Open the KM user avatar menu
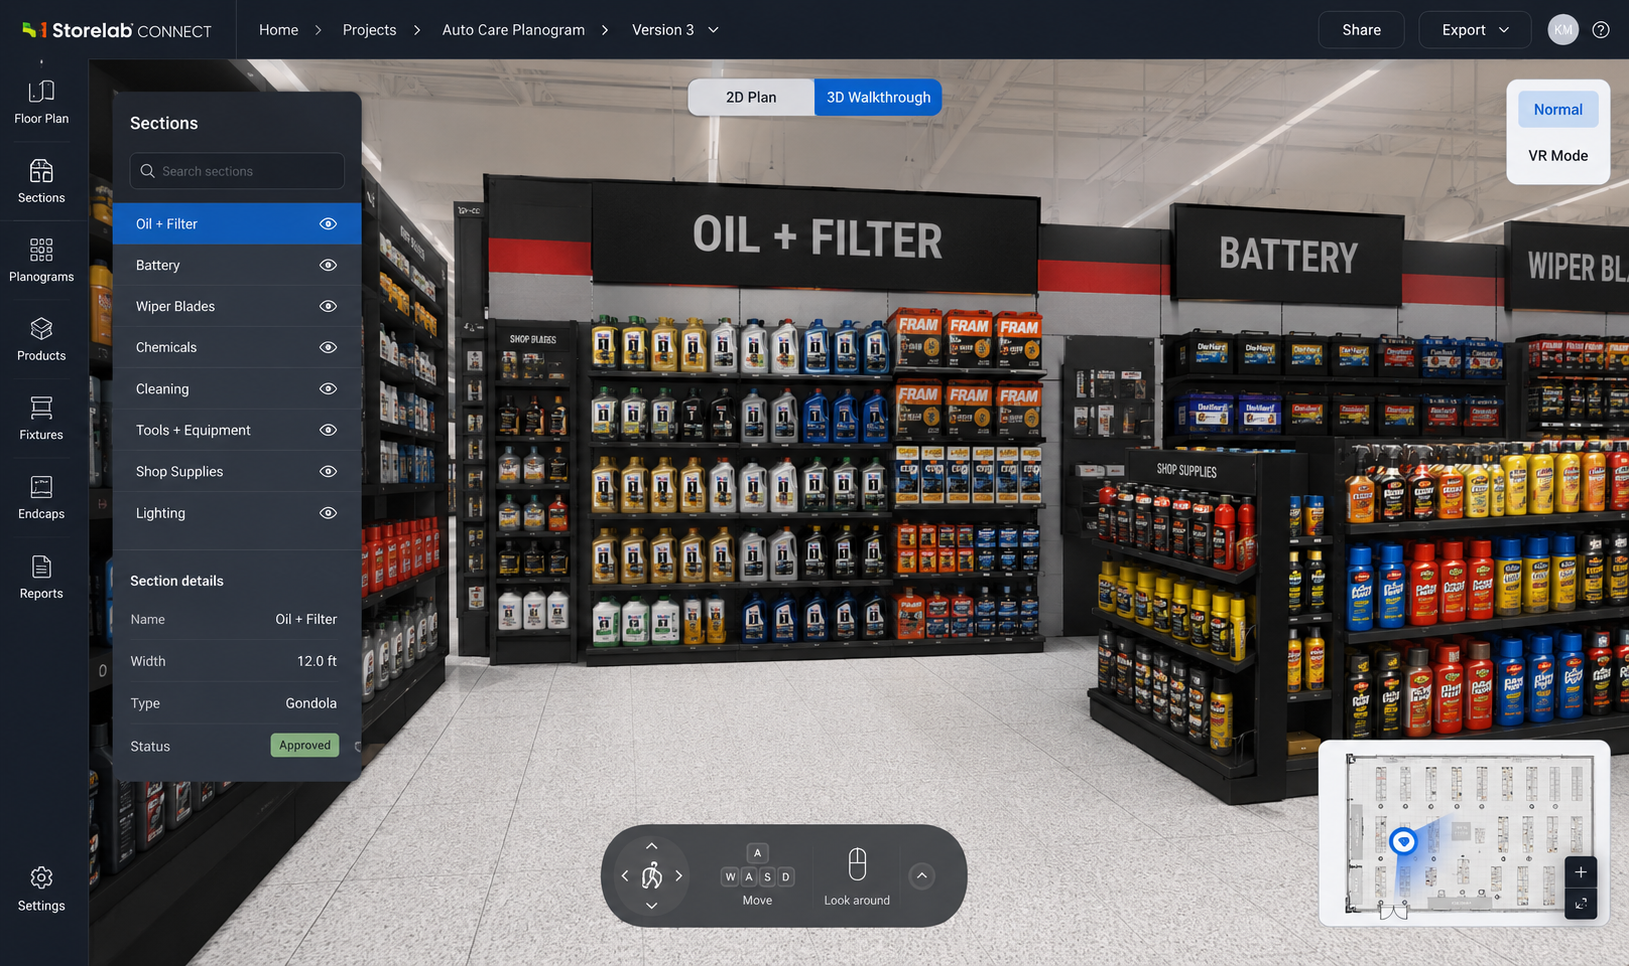 [1563, 30]
